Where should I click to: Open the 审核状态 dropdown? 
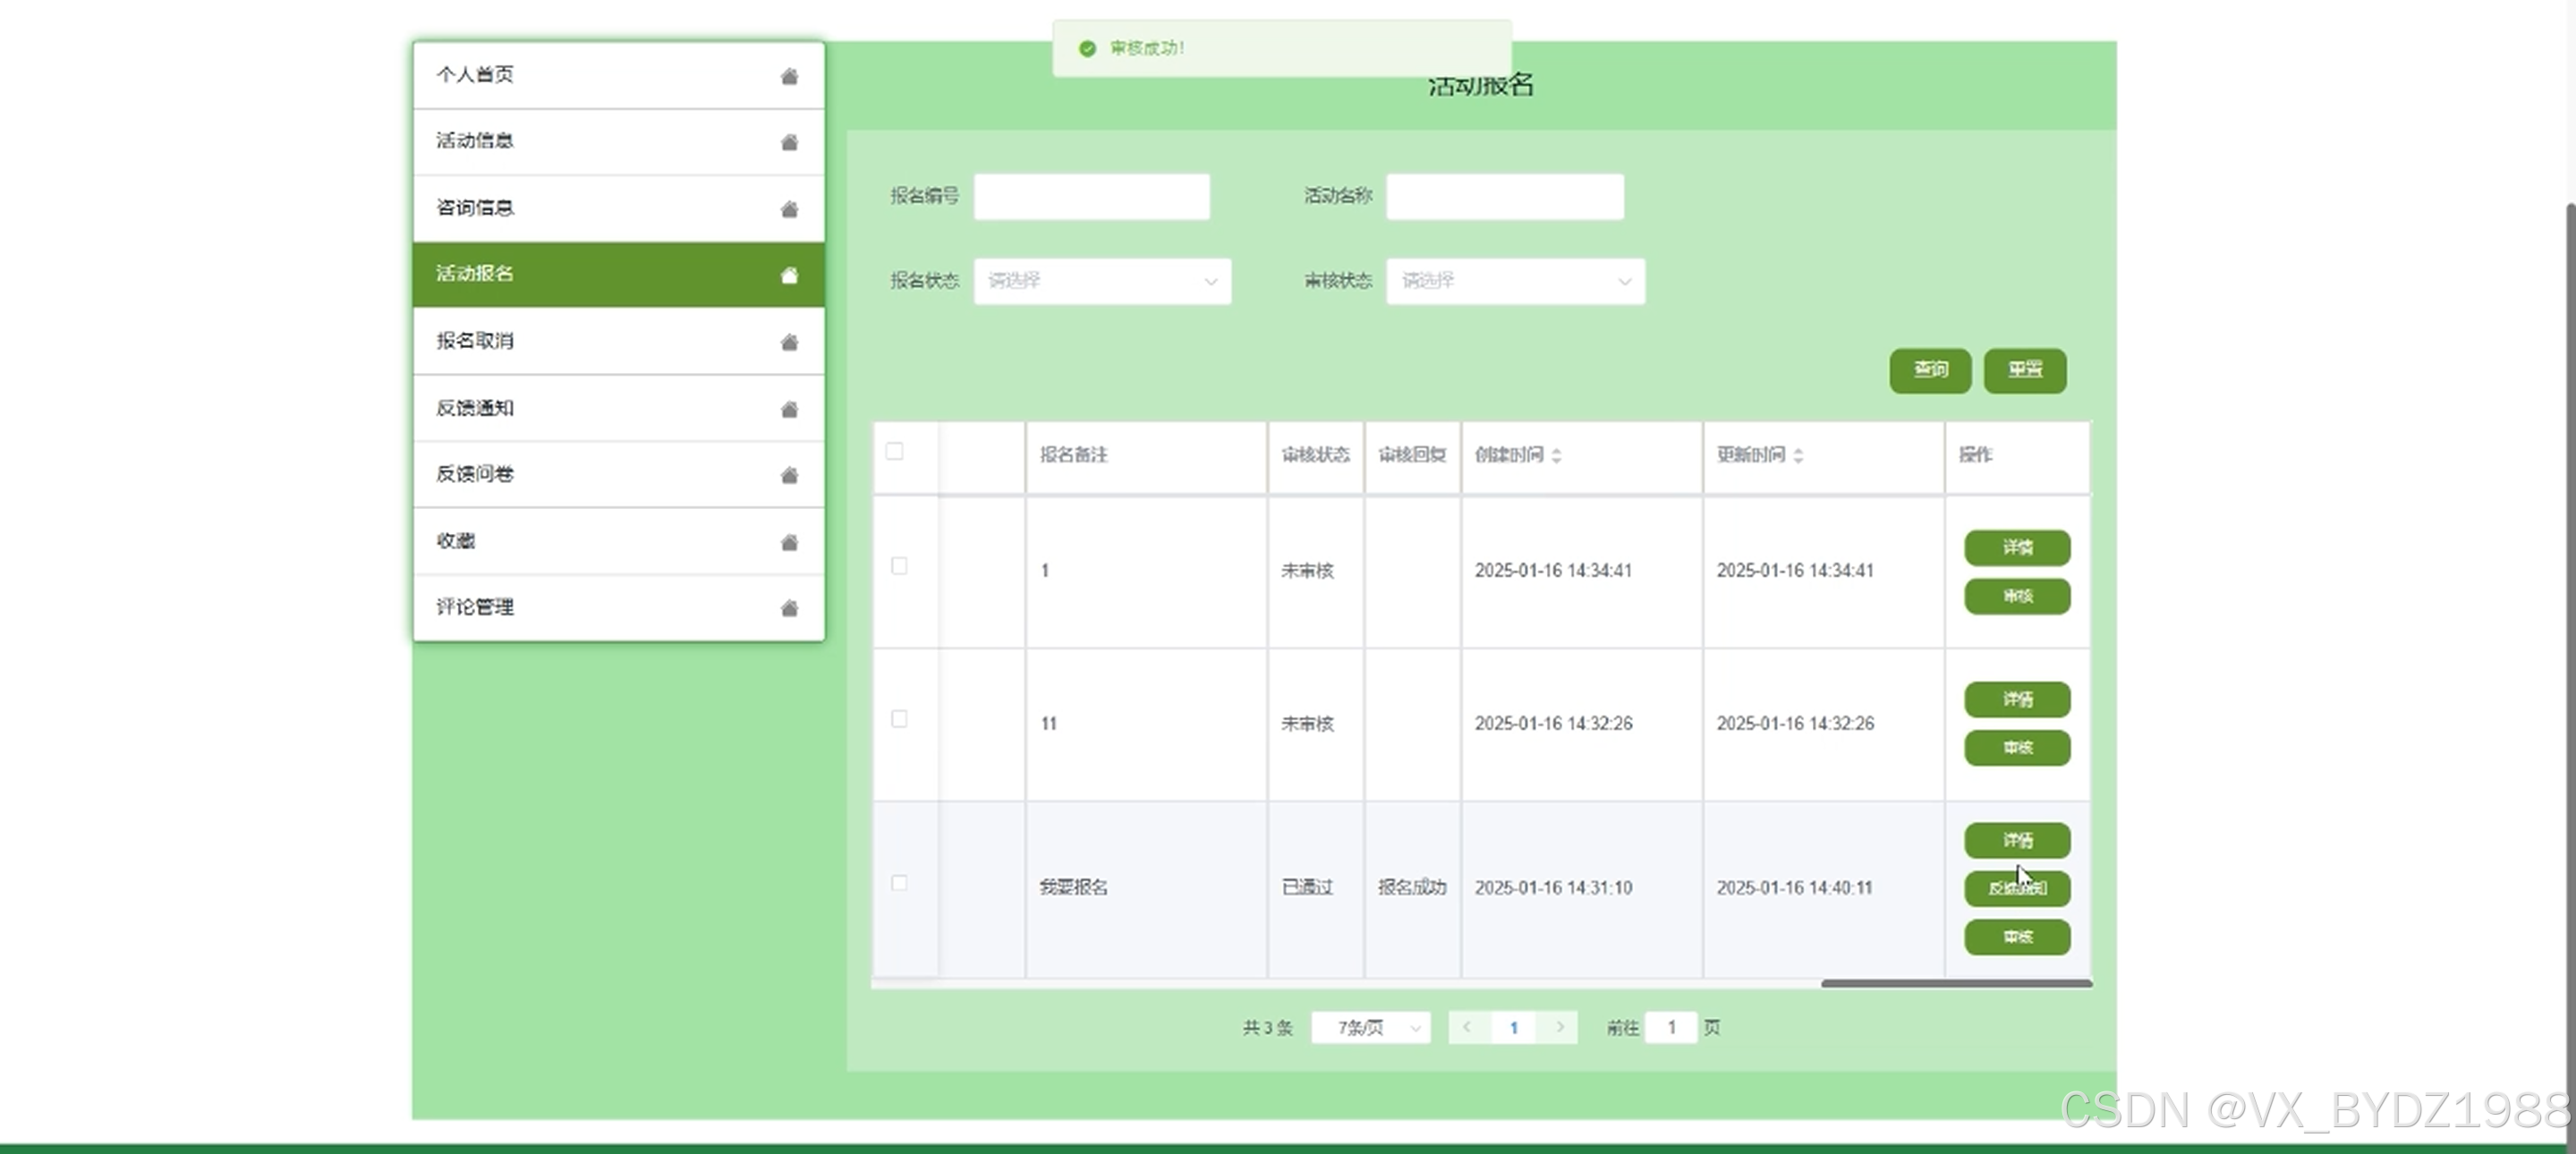click(1515, 281)
